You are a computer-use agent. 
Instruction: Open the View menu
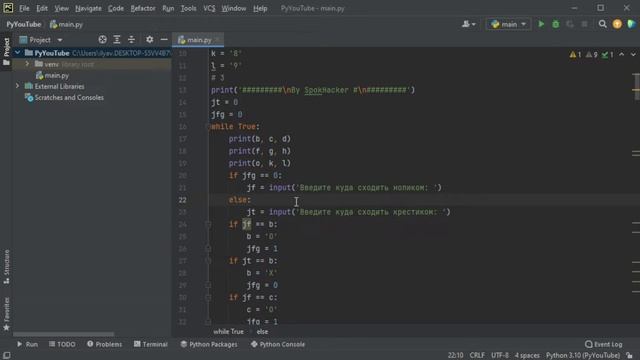coord(61,8)
